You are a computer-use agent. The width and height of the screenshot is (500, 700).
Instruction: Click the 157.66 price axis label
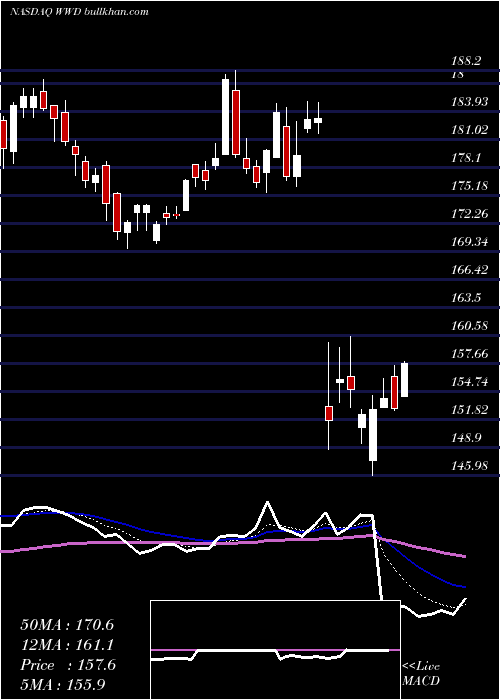point(470,354)
